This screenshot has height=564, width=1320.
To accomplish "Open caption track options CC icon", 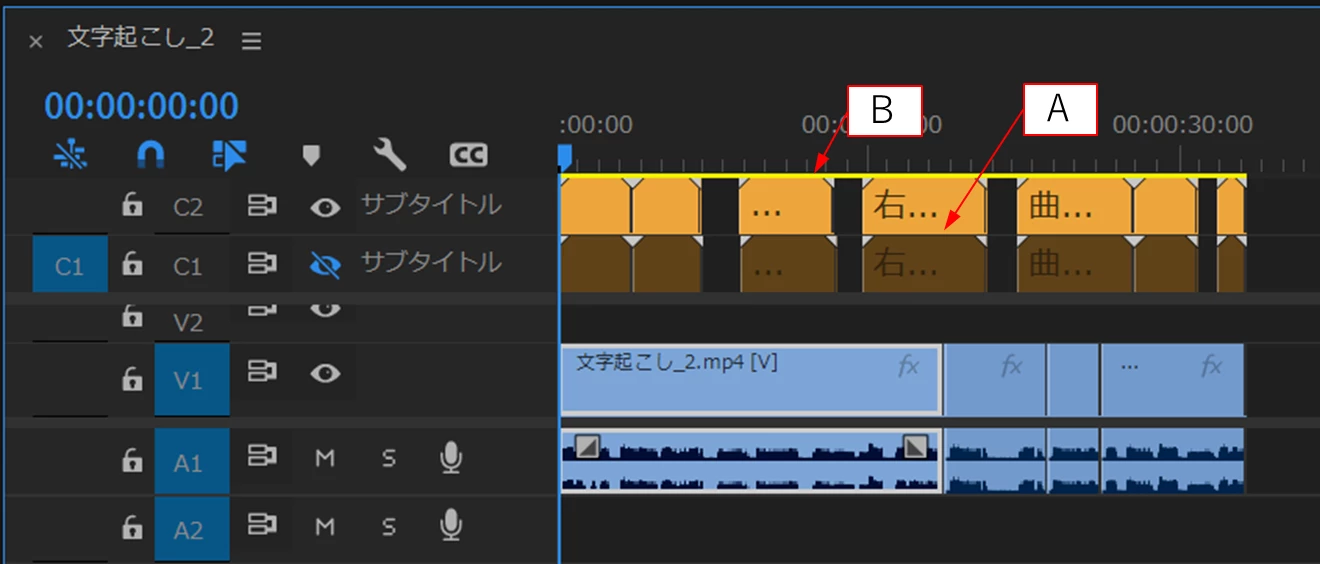I will [468, 155].
